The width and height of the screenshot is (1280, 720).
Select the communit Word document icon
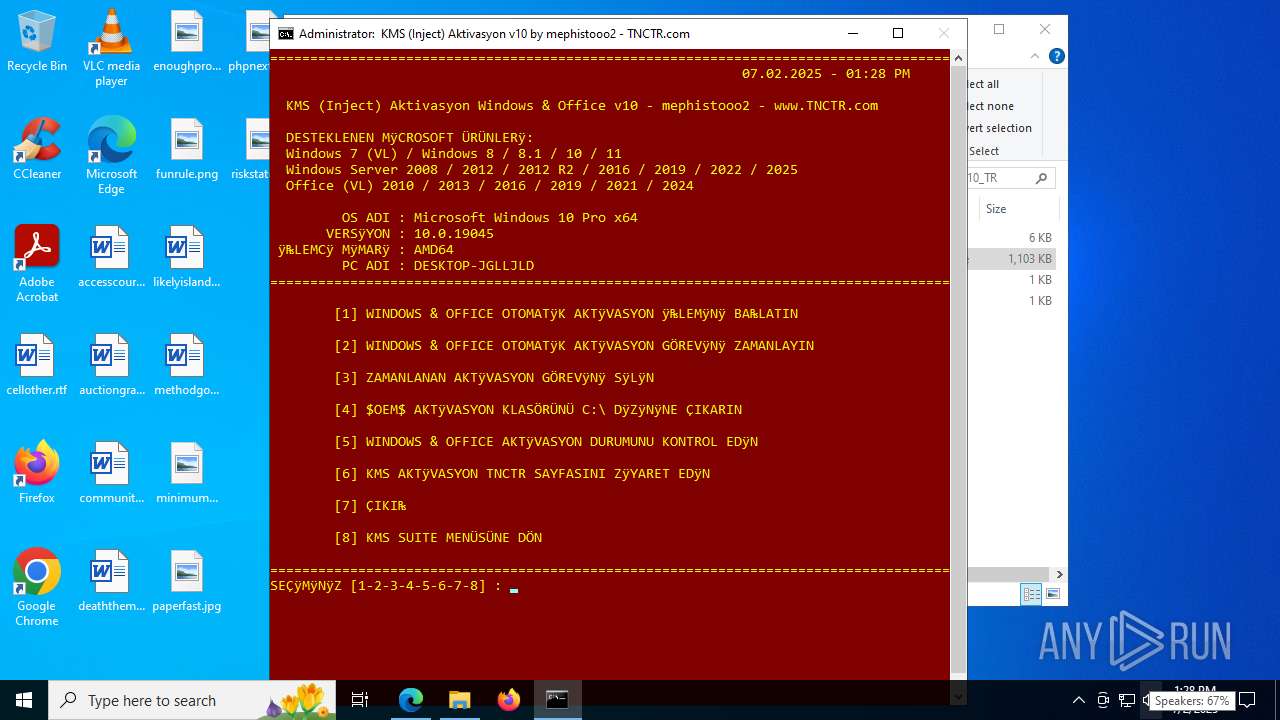[111, 473]
